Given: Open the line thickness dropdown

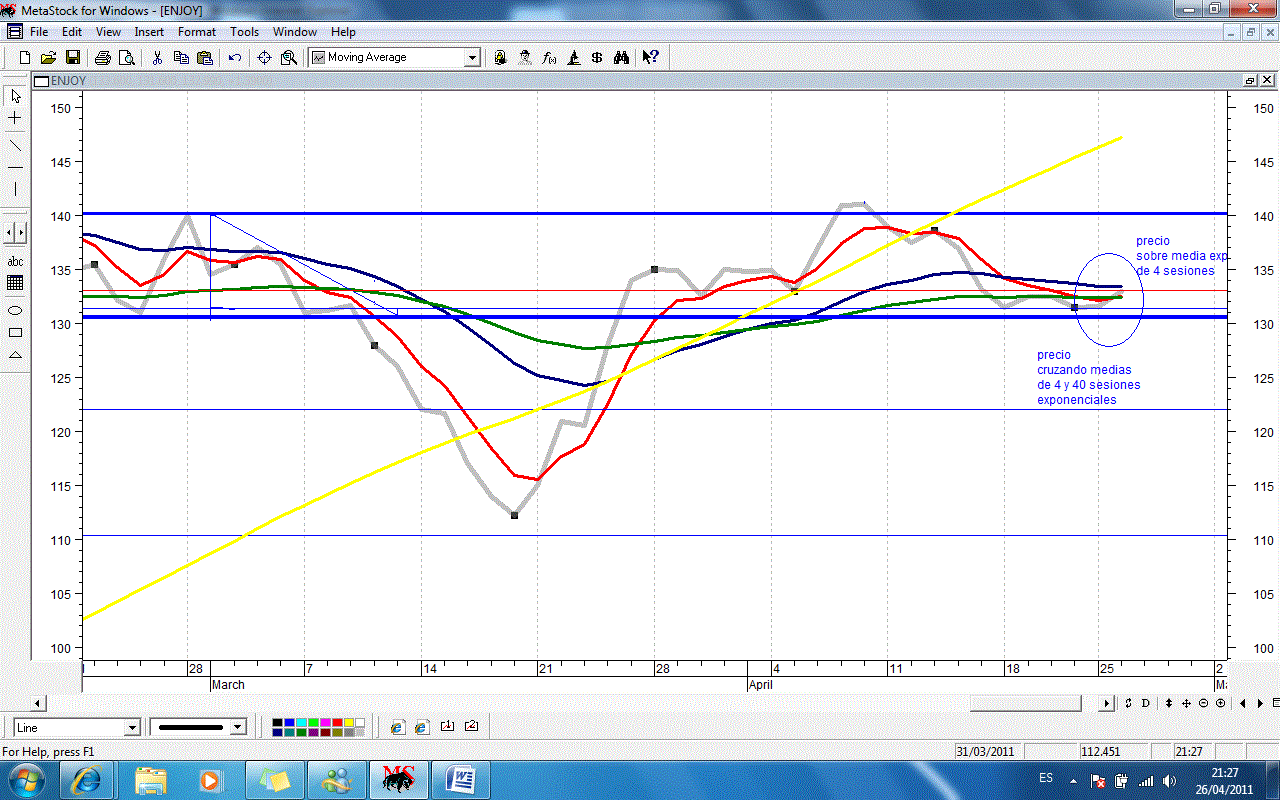Looking at the screenshot, I should (x=238, y=728).
